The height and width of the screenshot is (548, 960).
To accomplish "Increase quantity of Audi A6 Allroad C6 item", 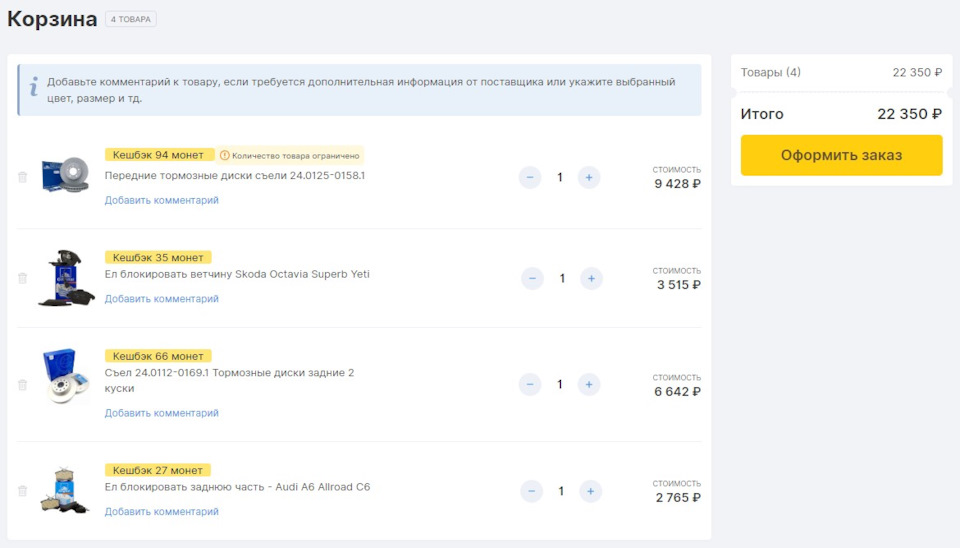I will tap(590, 491).
